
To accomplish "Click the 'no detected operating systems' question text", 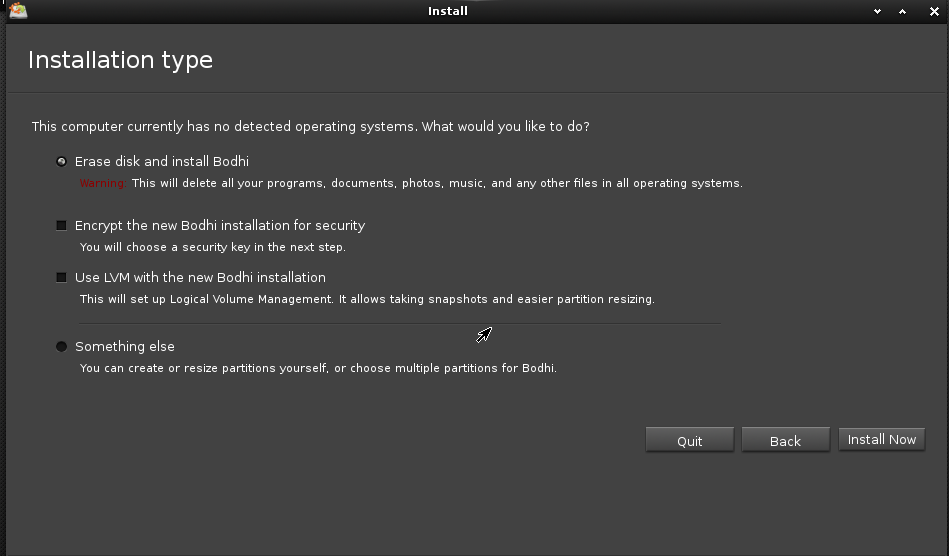I will click(x=310, y=126).
